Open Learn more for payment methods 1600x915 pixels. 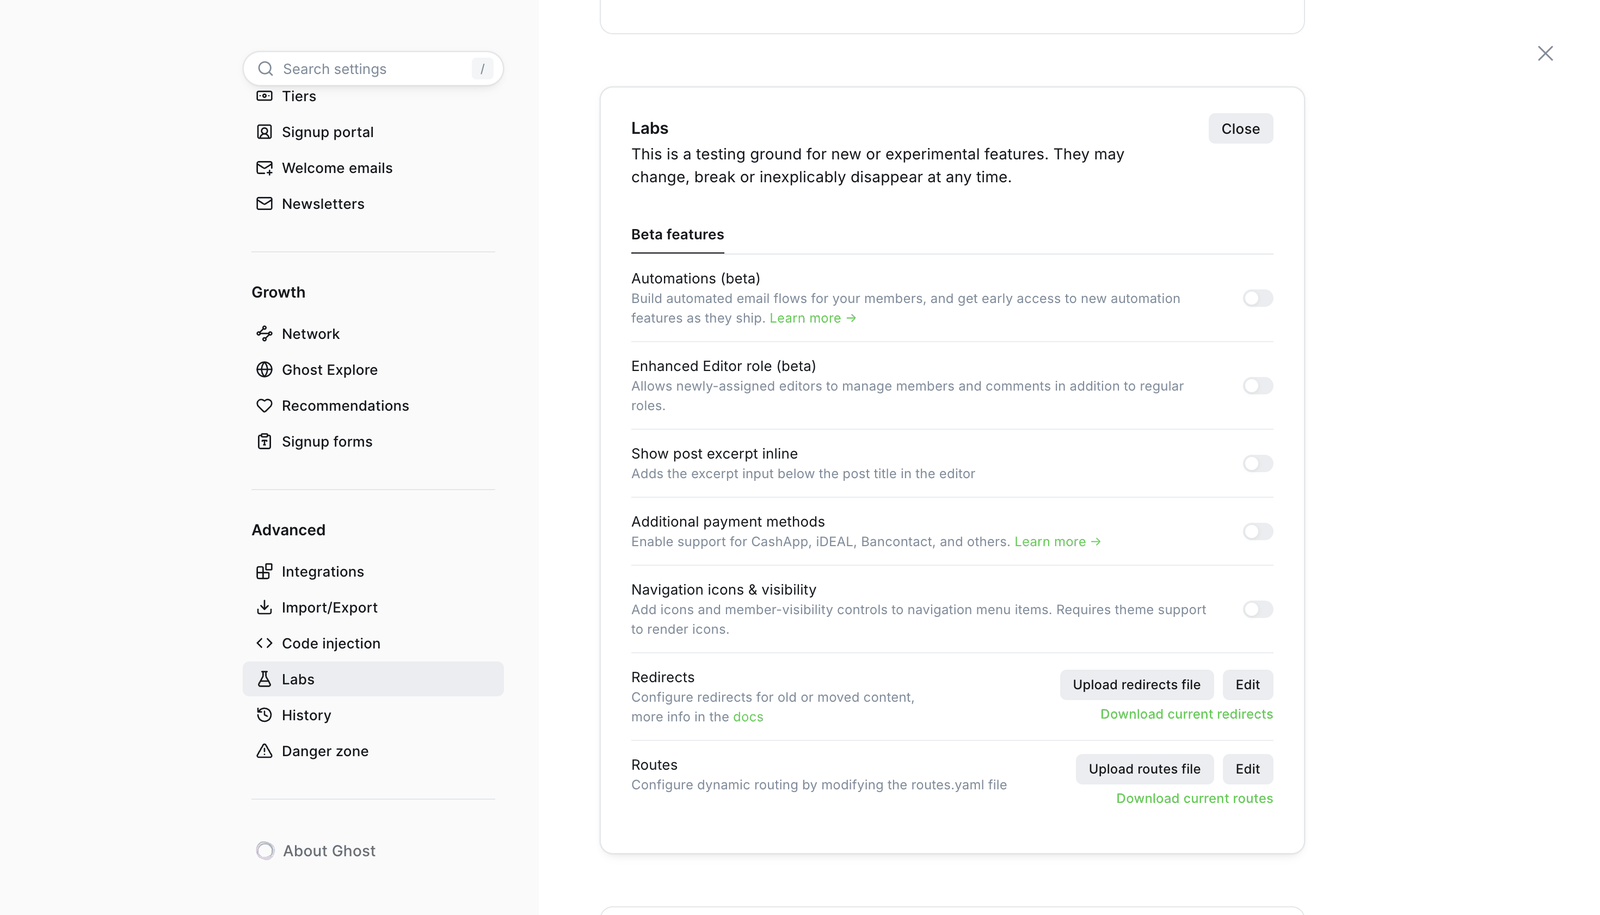[x=1058, y=542]
